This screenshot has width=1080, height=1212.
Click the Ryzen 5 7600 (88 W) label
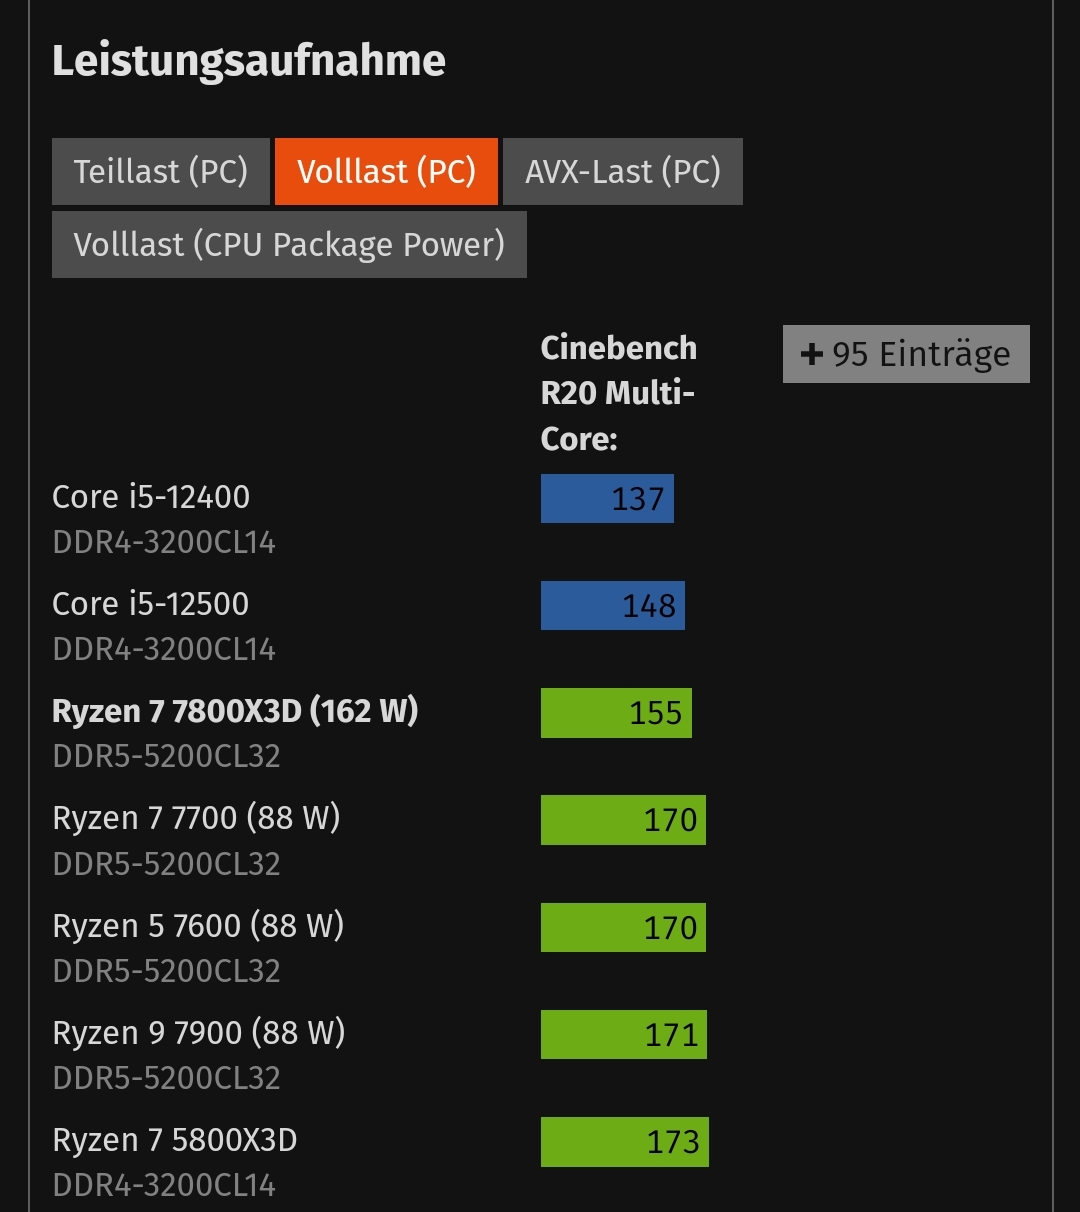[x=198, y=925]
